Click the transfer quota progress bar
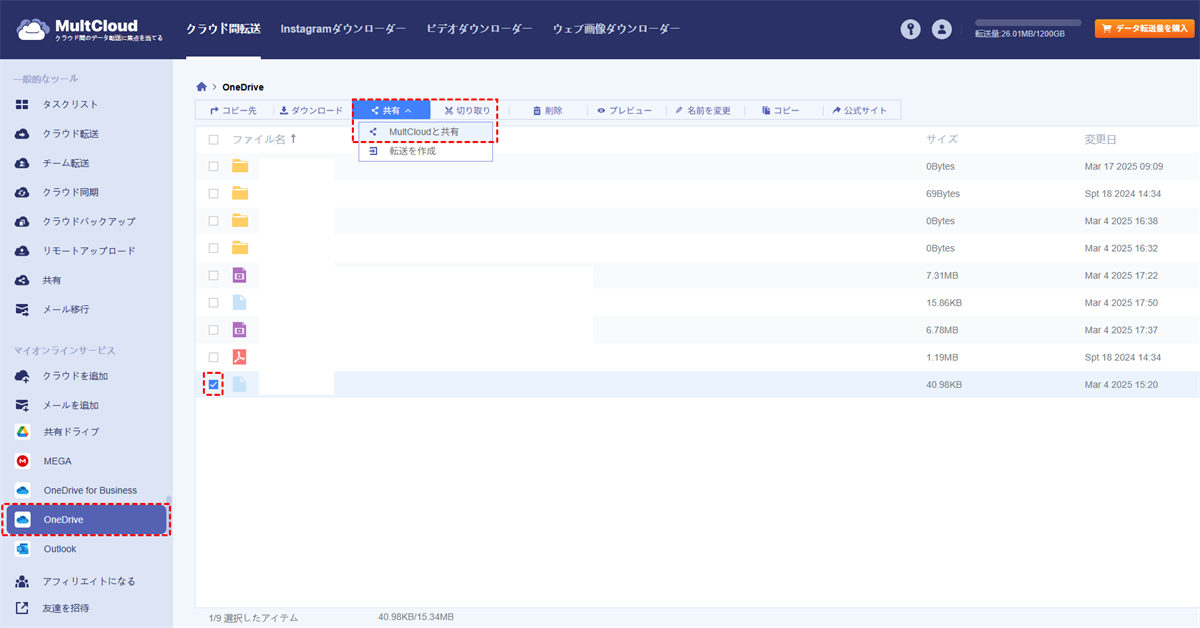This screenshot has width=1200, height=628. click(1028, 22)
